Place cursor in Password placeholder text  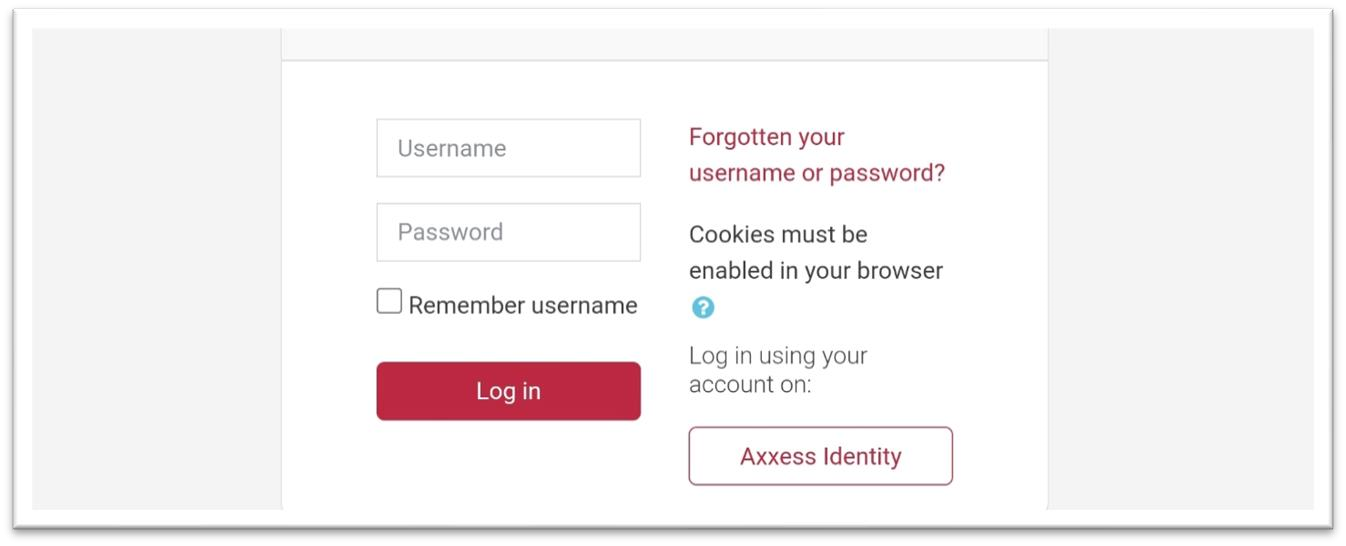coord(450,232)
